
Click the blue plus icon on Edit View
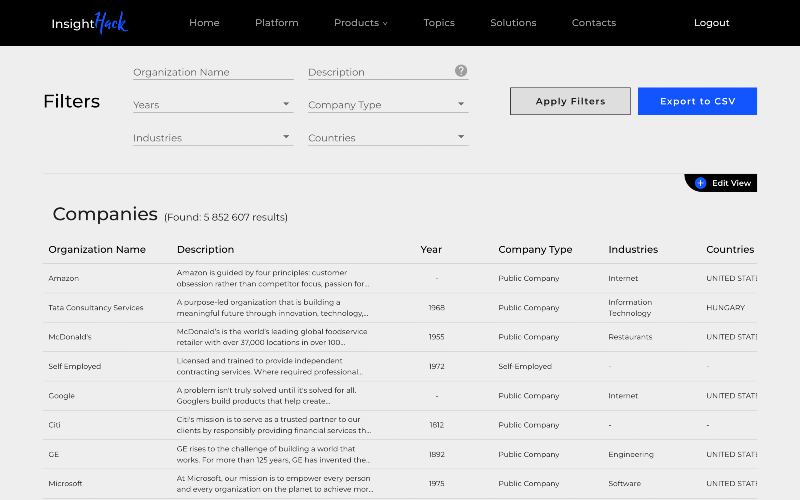coord(700,183)
